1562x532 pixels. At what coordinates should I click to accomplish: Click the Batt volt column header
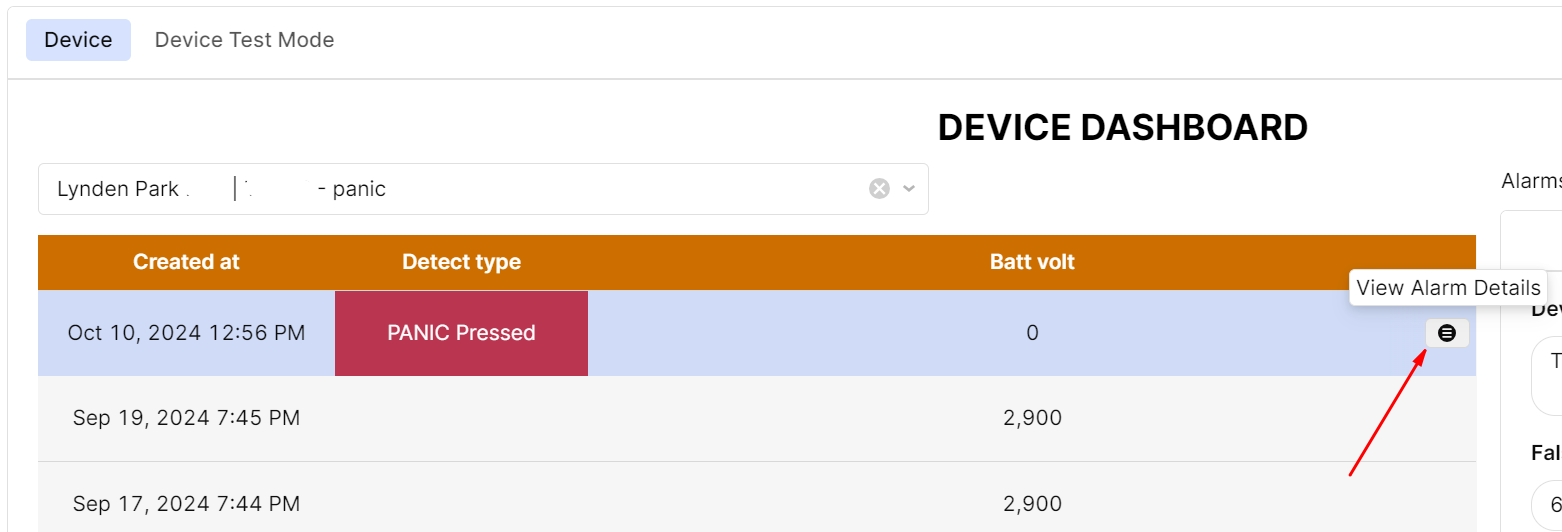[1032, 262]
